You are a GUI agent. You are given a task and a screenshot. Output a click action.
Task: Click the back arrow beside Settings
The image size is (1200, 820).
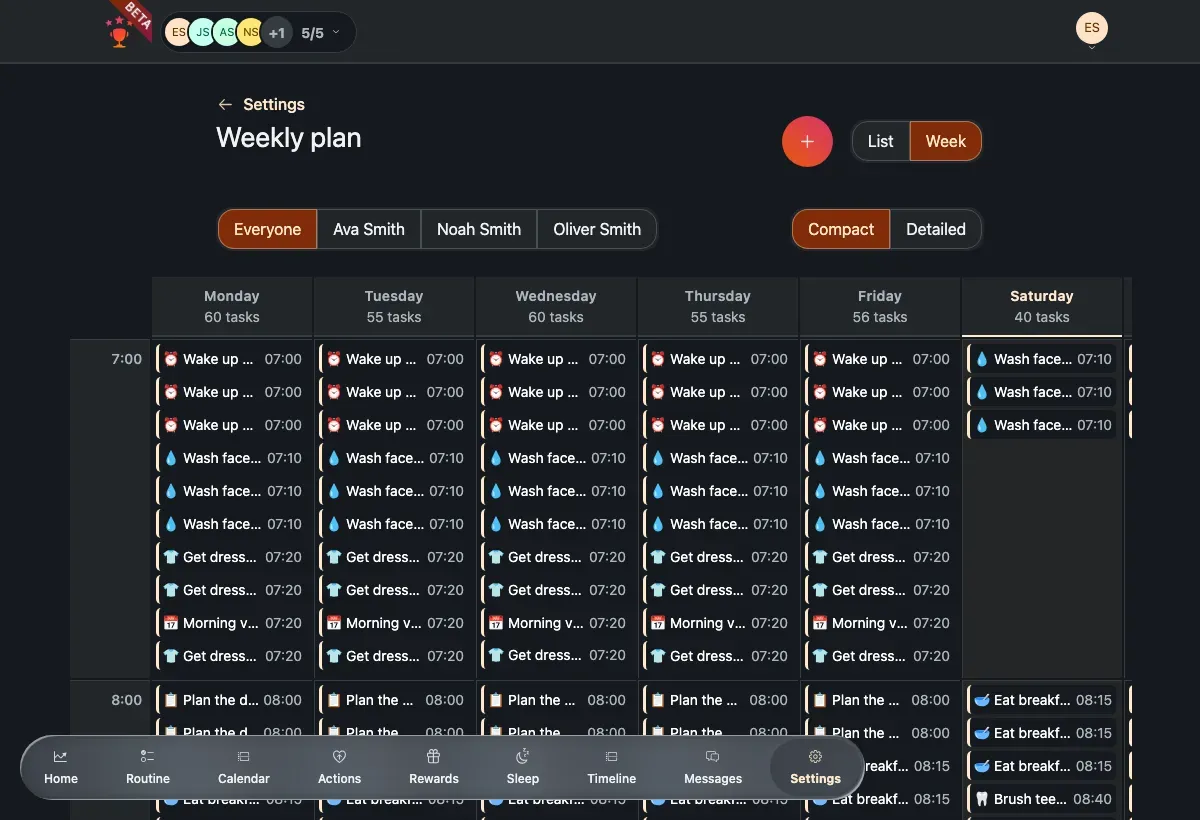pyautogui.click(x=225, y=105)
